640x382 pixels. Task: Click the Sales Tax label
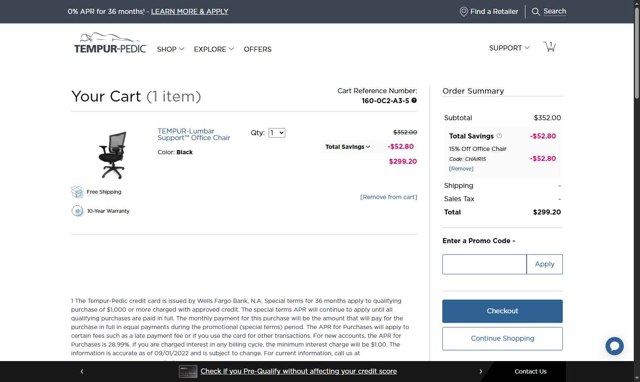459,199
